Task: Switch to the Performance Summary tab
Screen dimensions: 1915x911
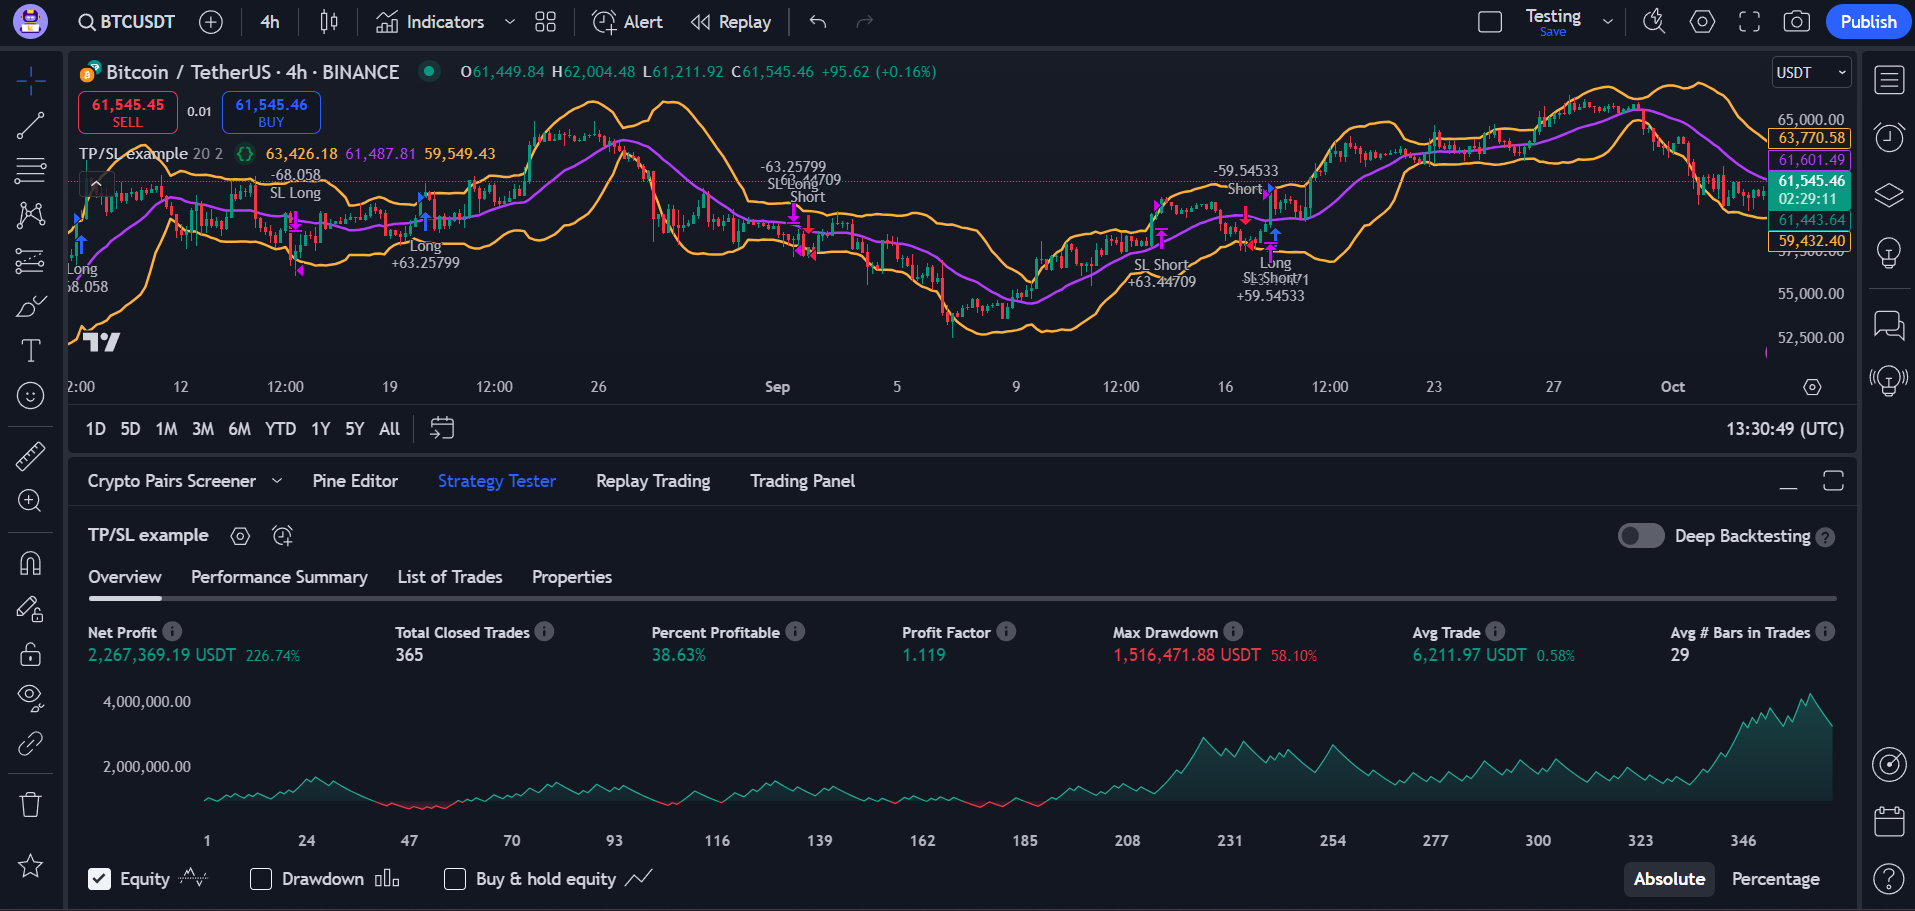Action: point(279,577)
